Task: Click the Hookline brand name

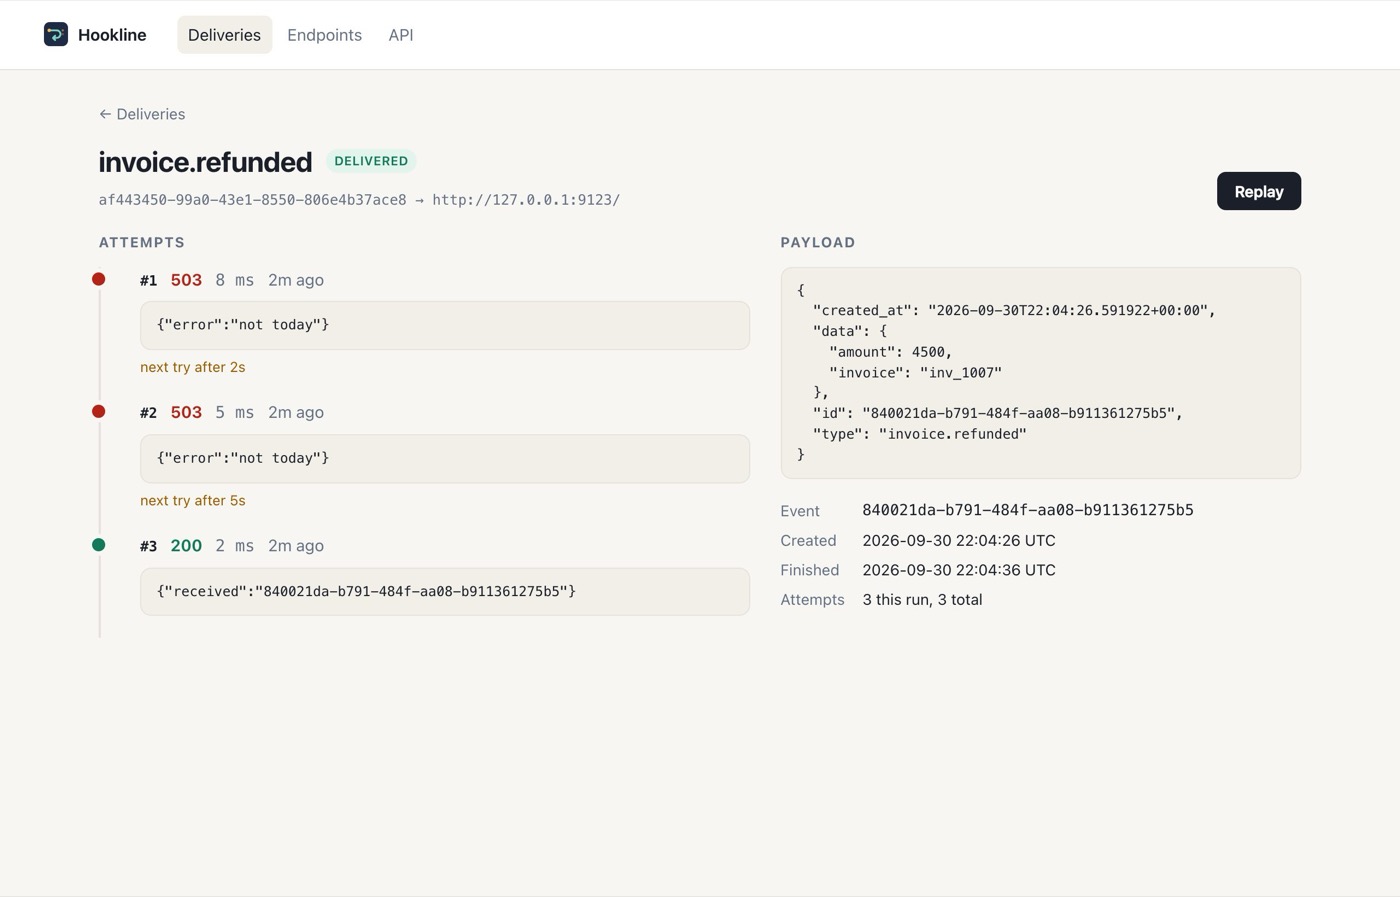Action: tap(112, 35)
